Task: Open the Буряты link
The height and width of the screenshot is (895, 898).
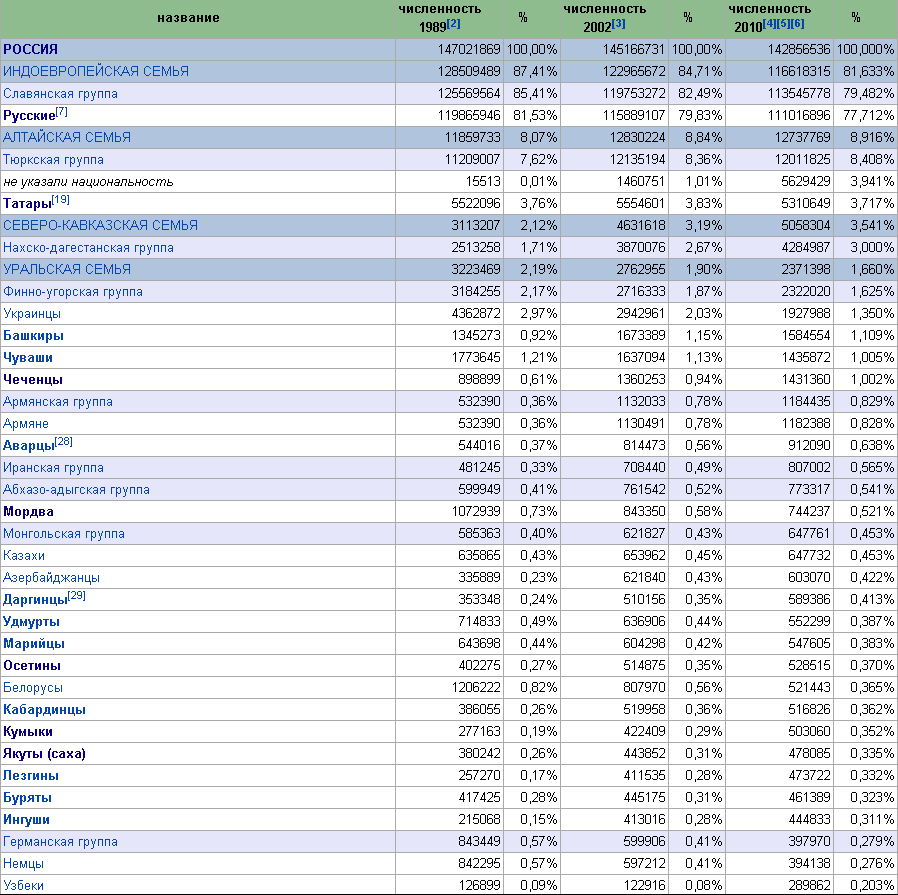Action: (x=27, y=798)
